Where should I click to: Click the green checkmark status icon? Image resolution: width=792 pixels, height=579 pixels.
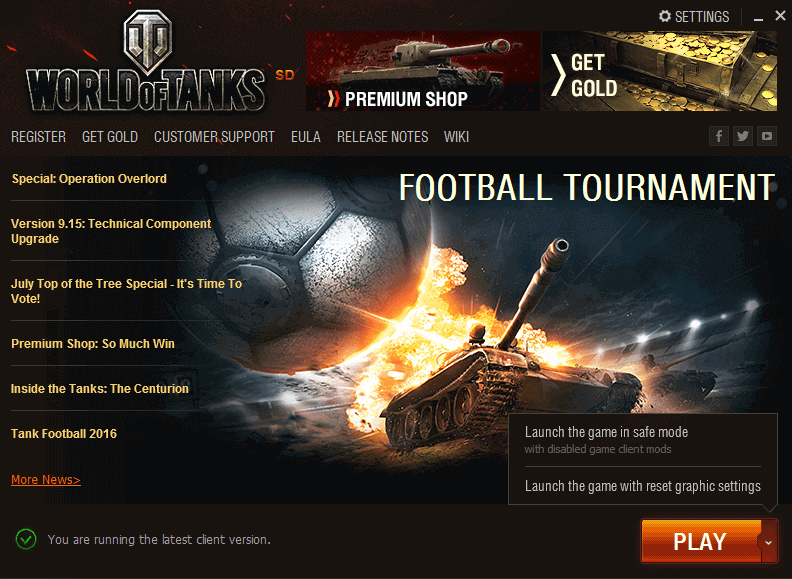click(26, 539)
